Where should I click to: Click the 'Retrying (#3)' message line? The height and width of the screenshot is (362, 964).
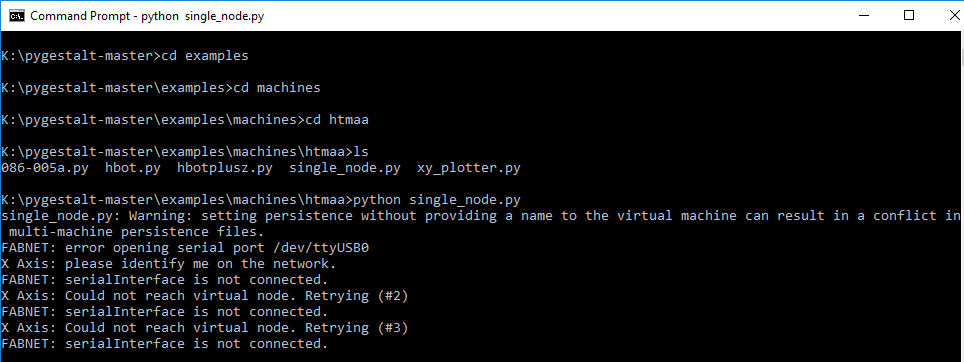(x=205, y=328)
